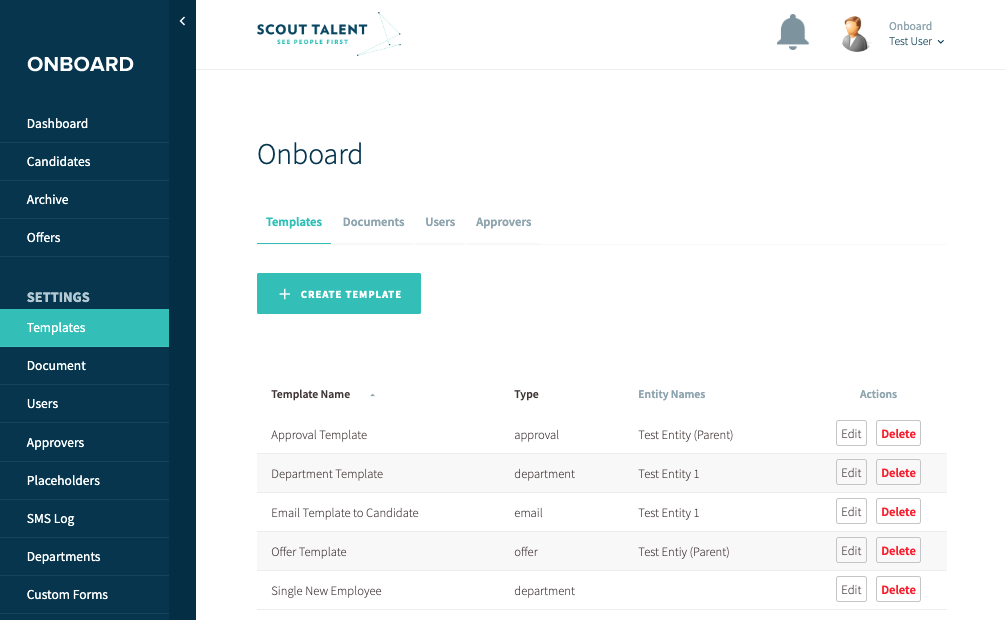Click the Type column header
Screen dimensions: 1005x620
(x=526, y=394)
